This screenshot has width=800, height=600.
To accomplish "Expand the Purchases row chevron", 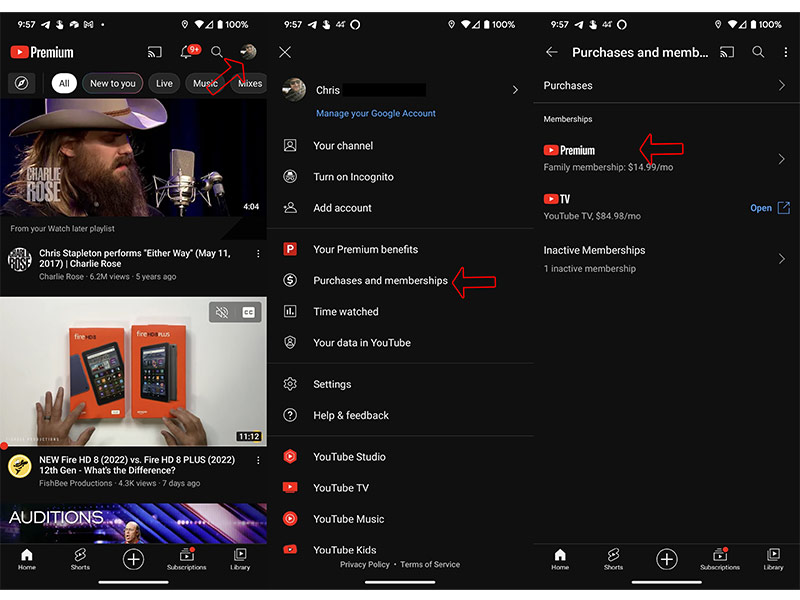I will 782,85.
